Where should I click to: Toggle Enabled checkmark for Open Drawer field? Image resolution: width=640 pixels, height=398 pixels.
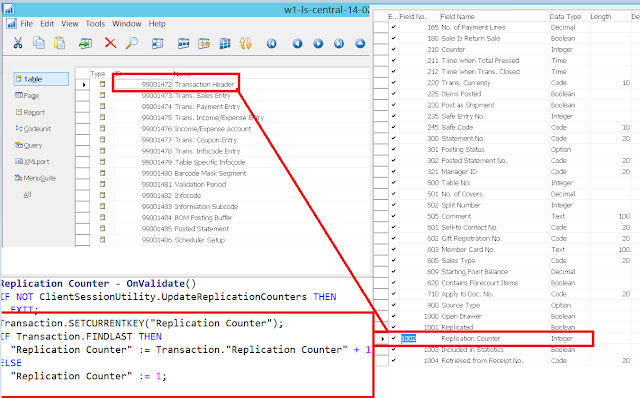393,316
